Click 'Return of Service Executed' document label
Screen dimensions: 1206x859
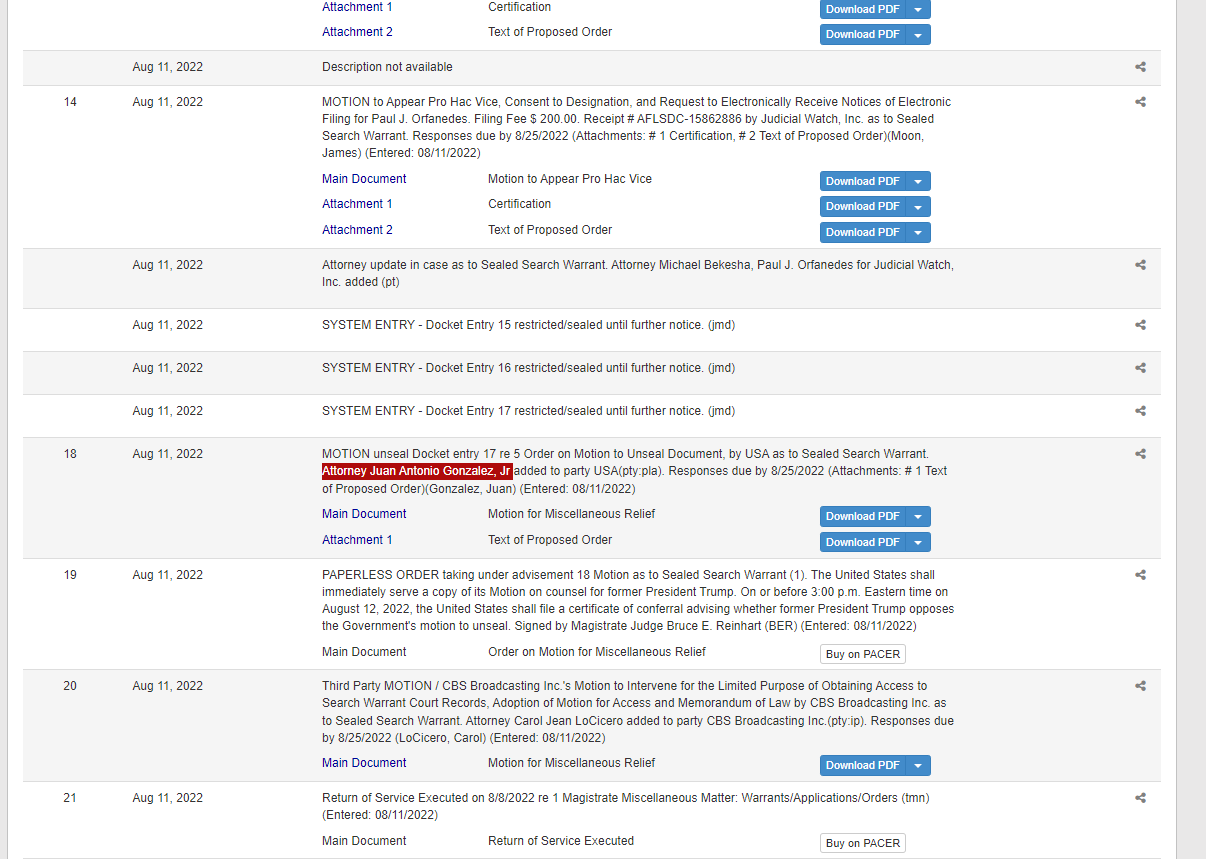(561, 841)
